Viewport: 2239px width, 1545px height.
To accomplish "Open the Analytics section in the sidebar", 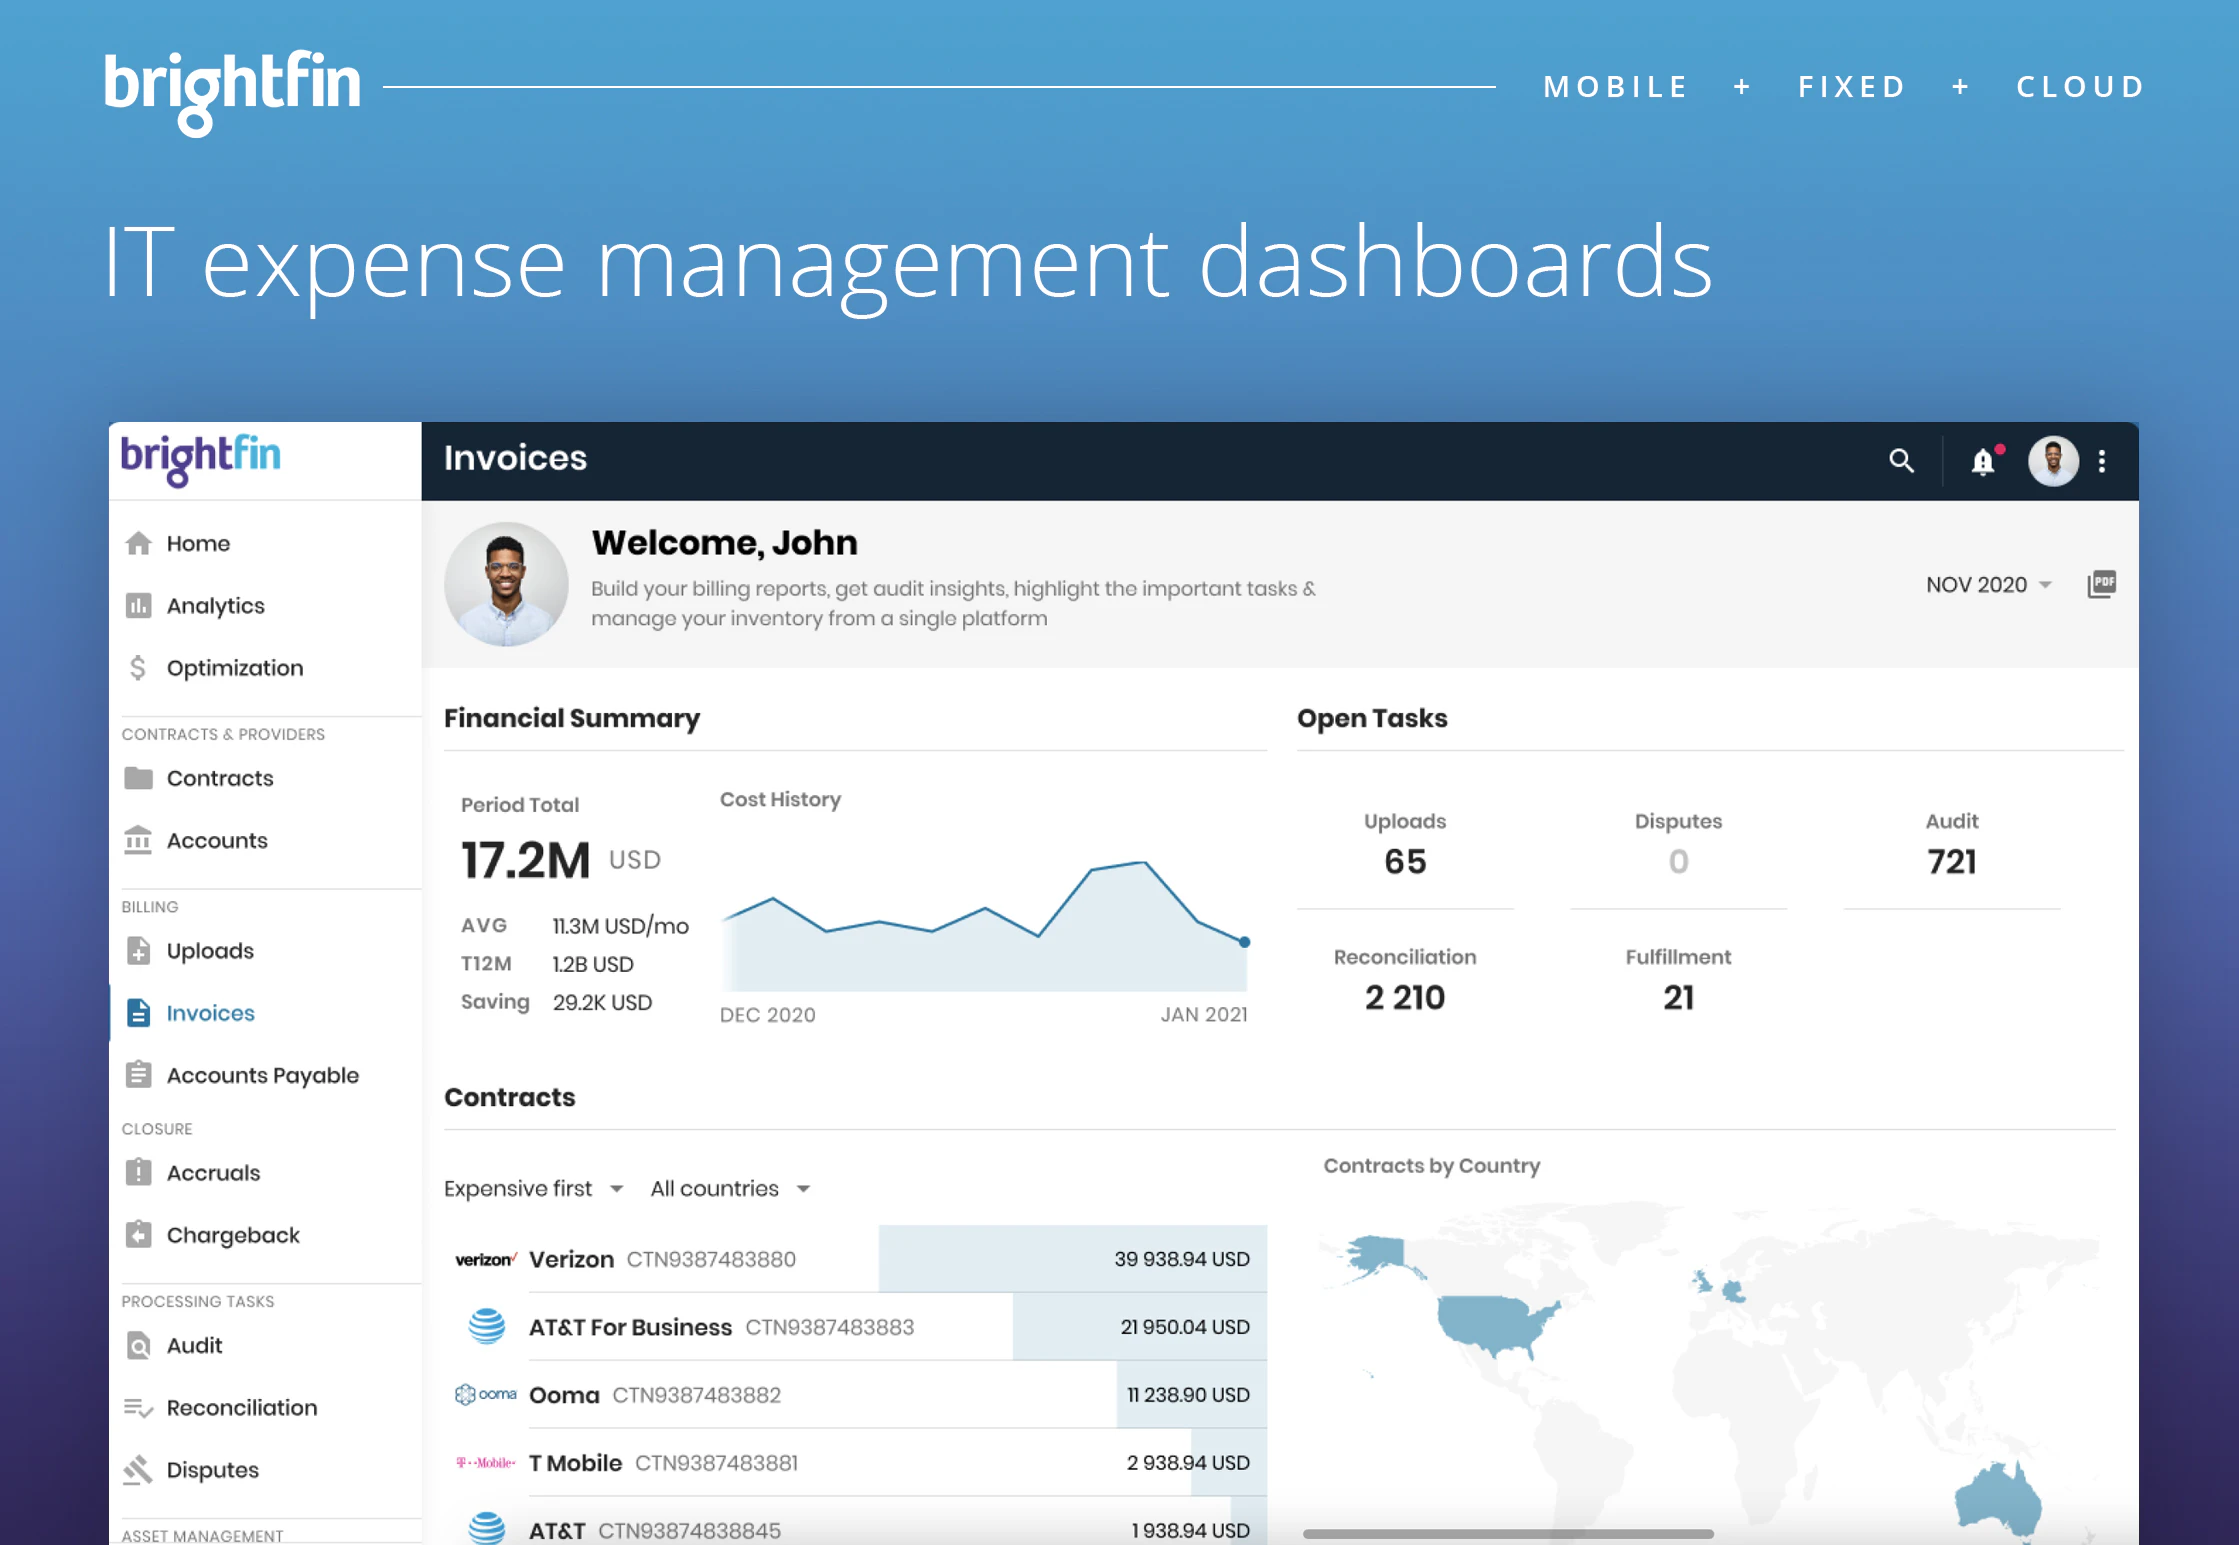I will (215, 605).
